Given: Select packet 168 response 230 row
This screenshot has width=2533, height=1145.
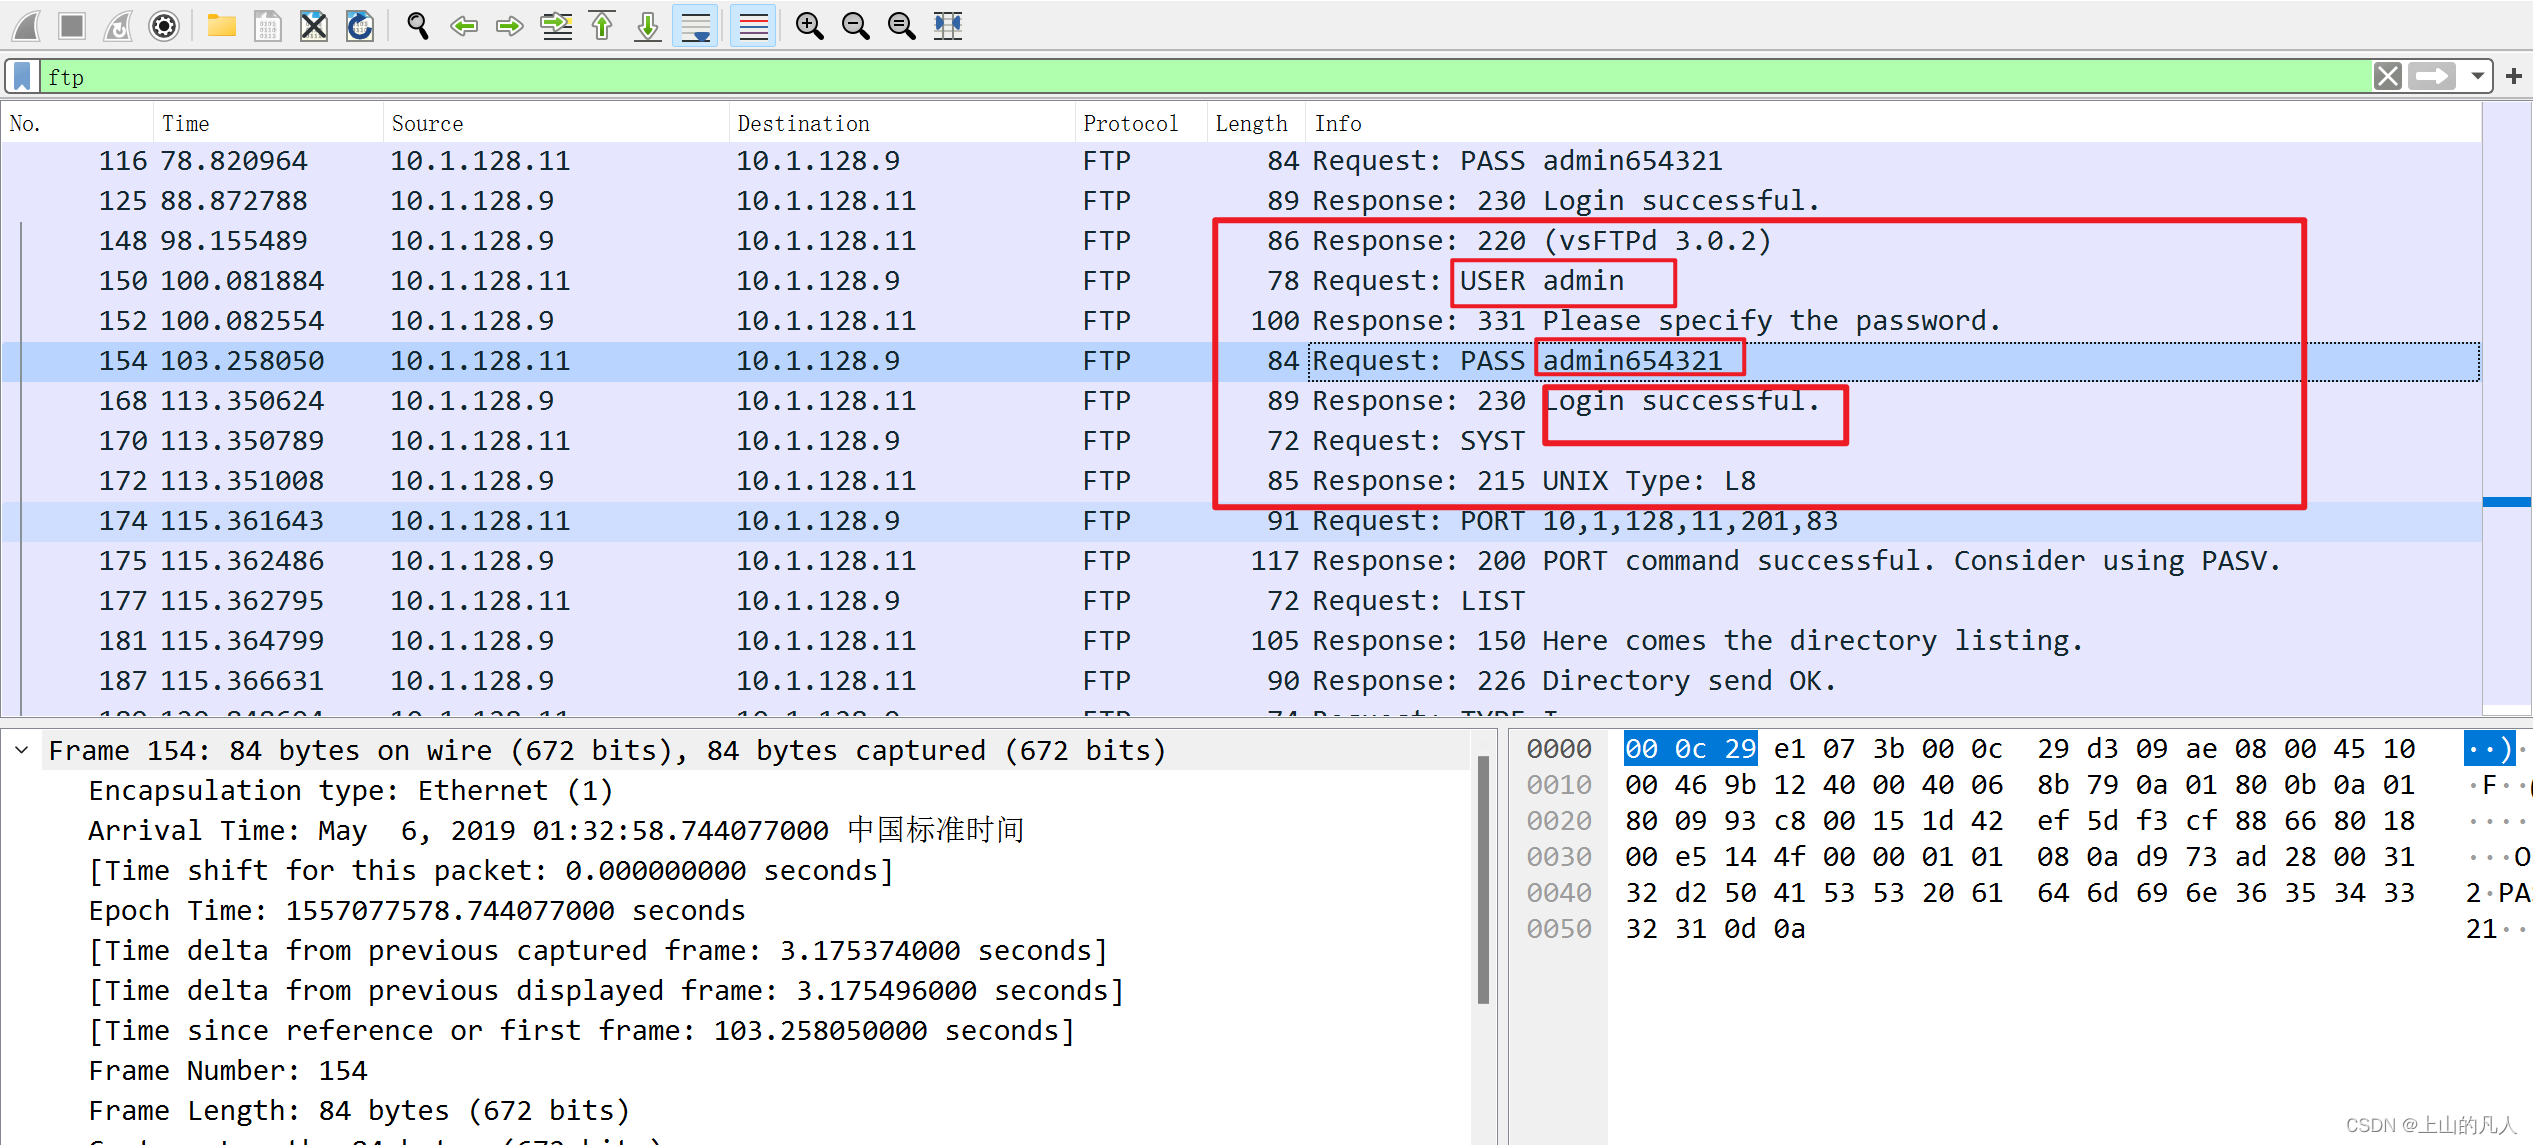Looking at the screenshot, I should point(1240,401).
